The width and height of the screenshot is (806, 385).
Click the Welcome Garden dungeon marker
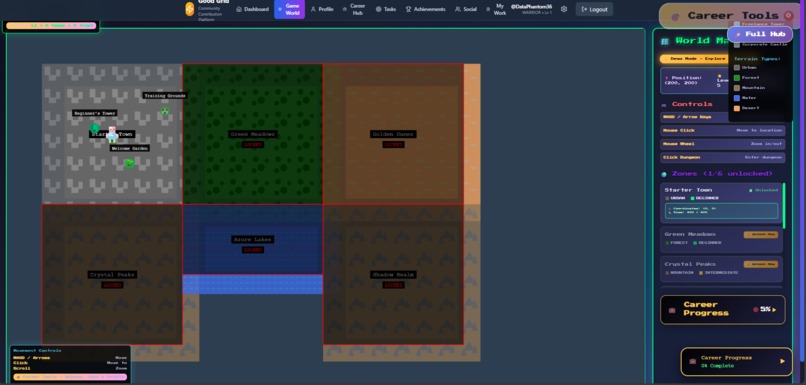tap(129, 163)
